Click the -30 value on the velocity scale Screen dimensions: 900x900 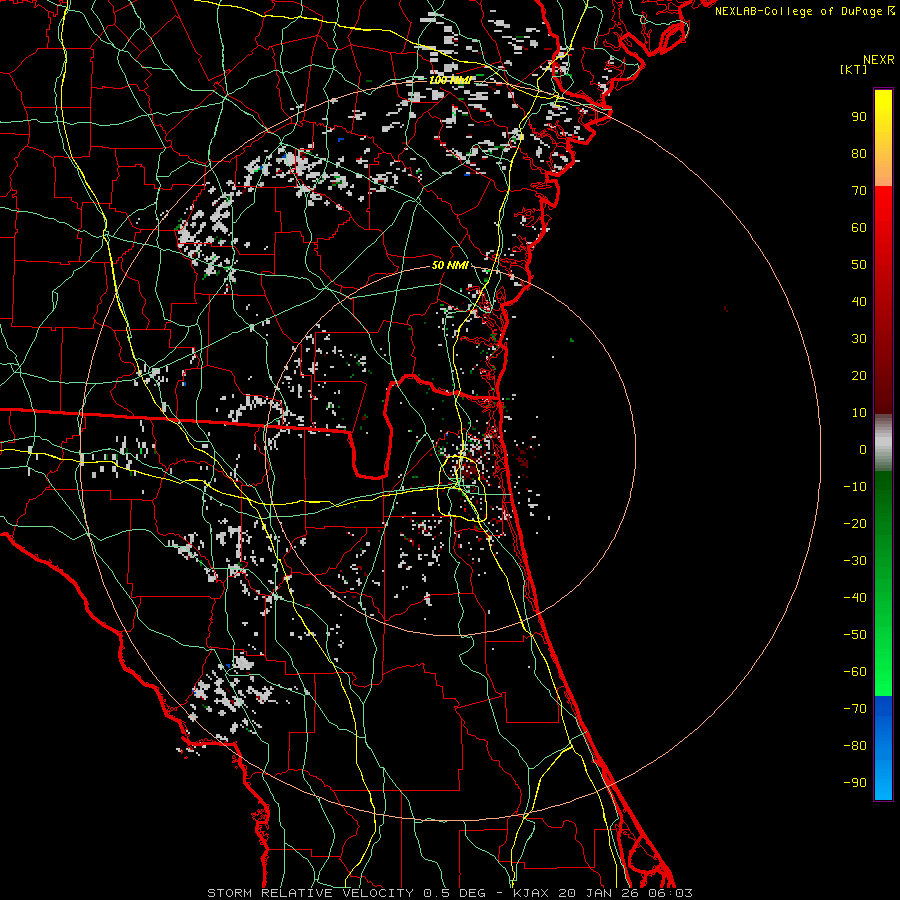pos(855,561)
